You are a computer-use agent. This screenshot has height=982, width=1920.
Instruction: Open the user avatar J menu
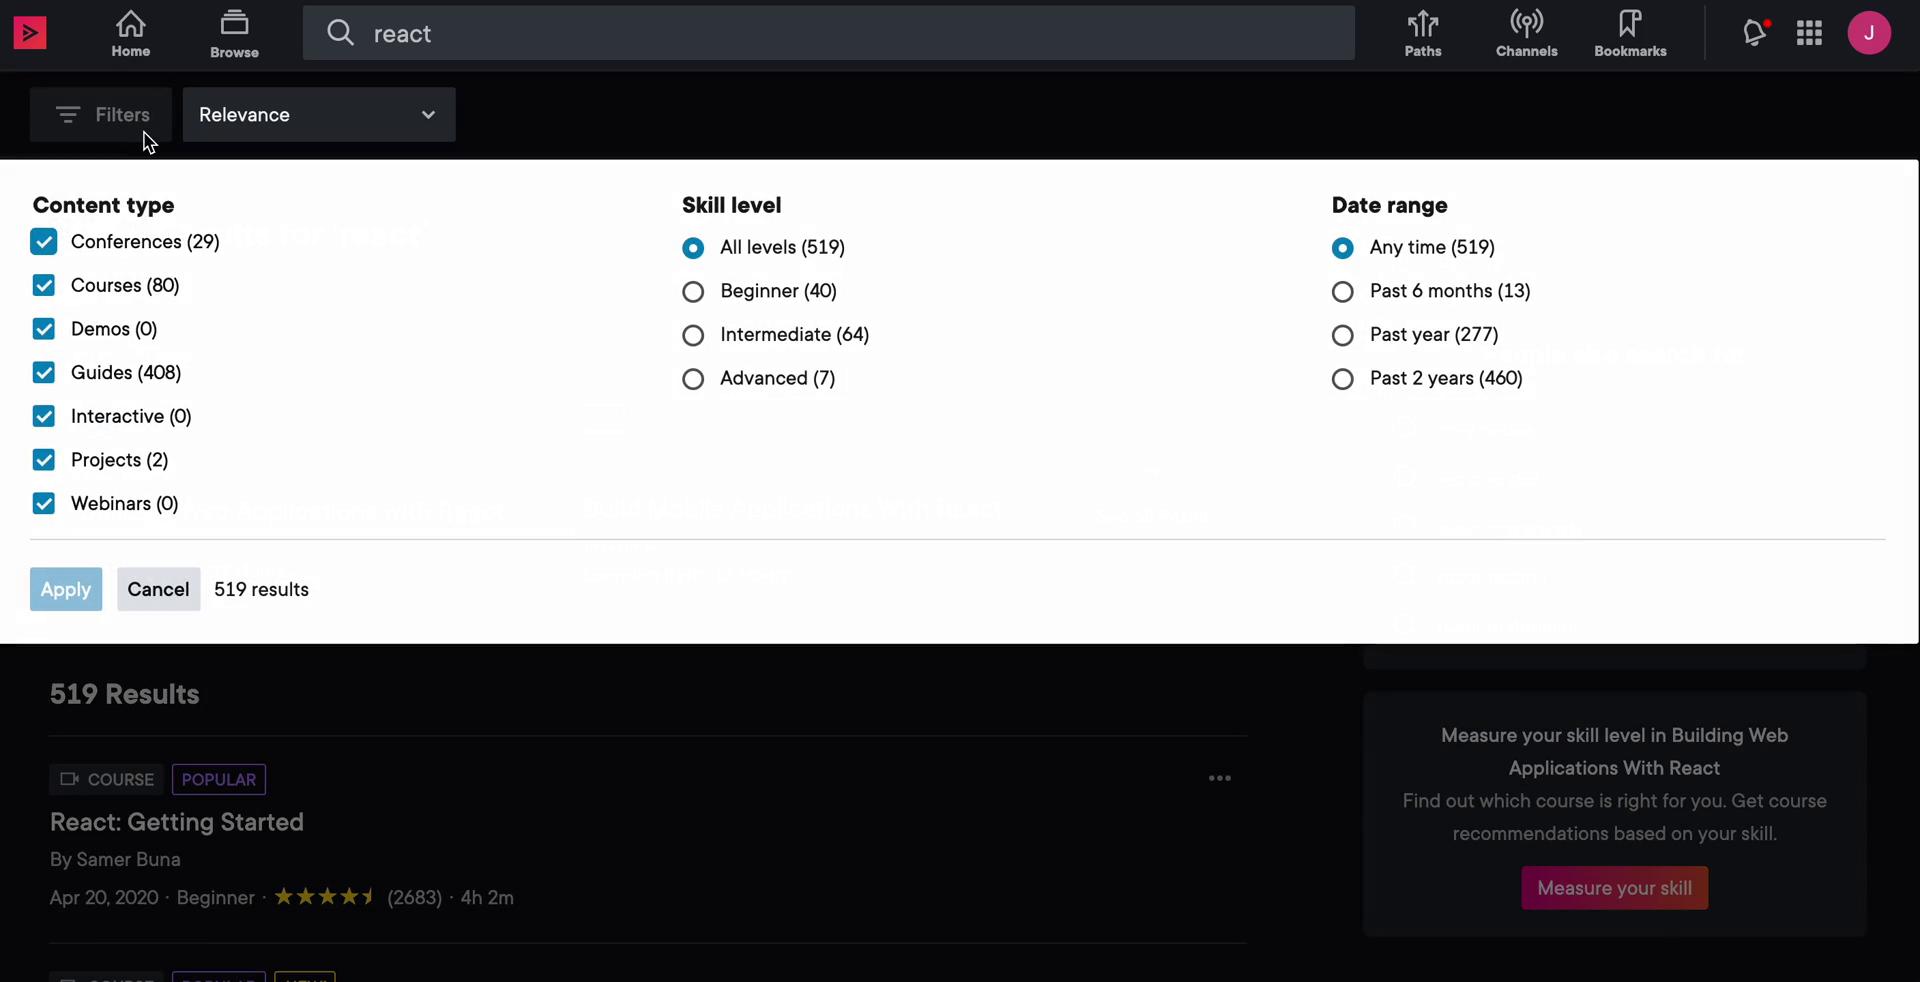pyautogui.click(x=1869, y=33)
